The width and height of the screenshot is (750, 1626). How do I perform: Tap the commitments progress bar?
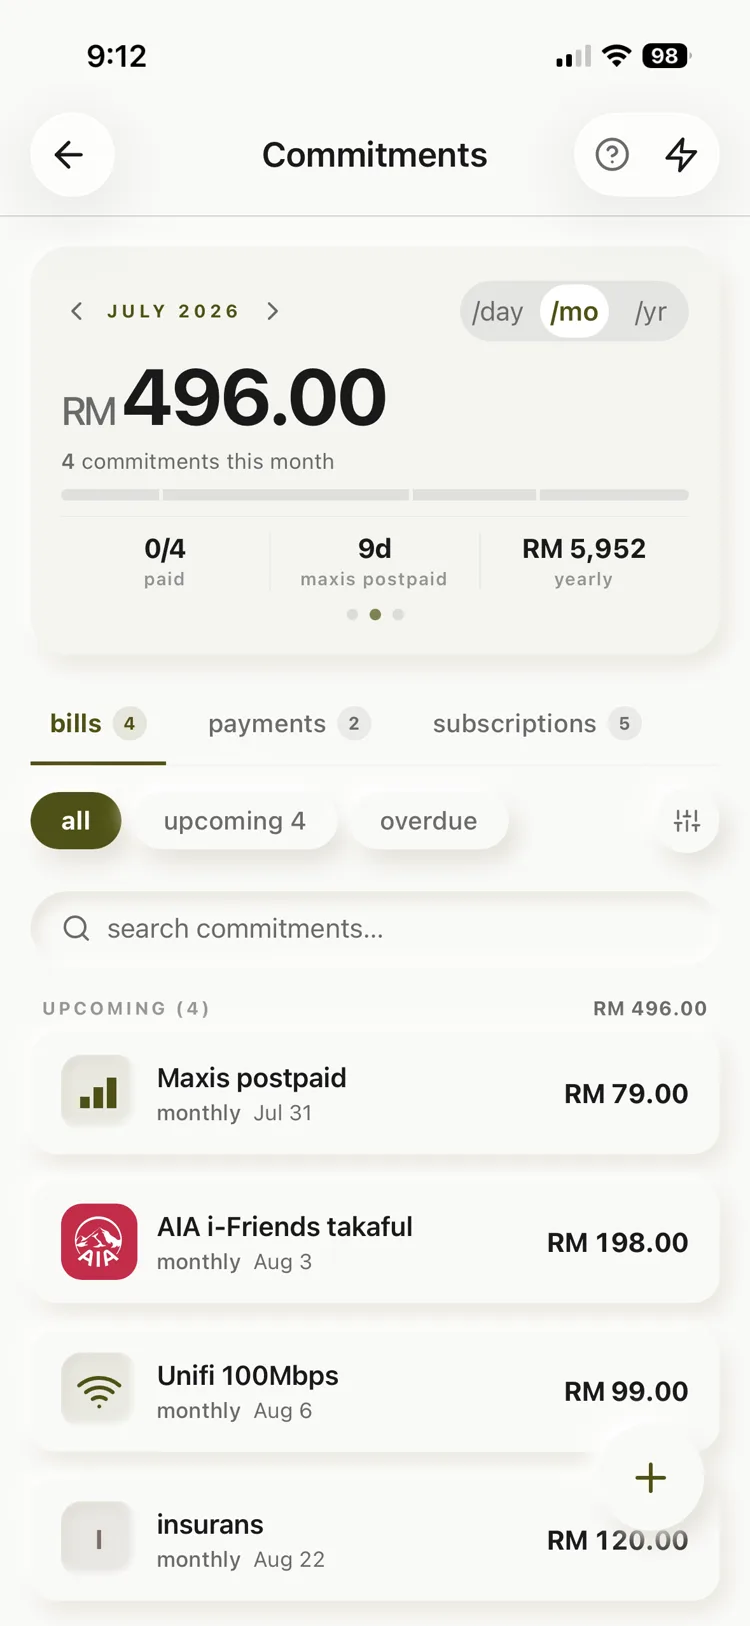point(375,495)
